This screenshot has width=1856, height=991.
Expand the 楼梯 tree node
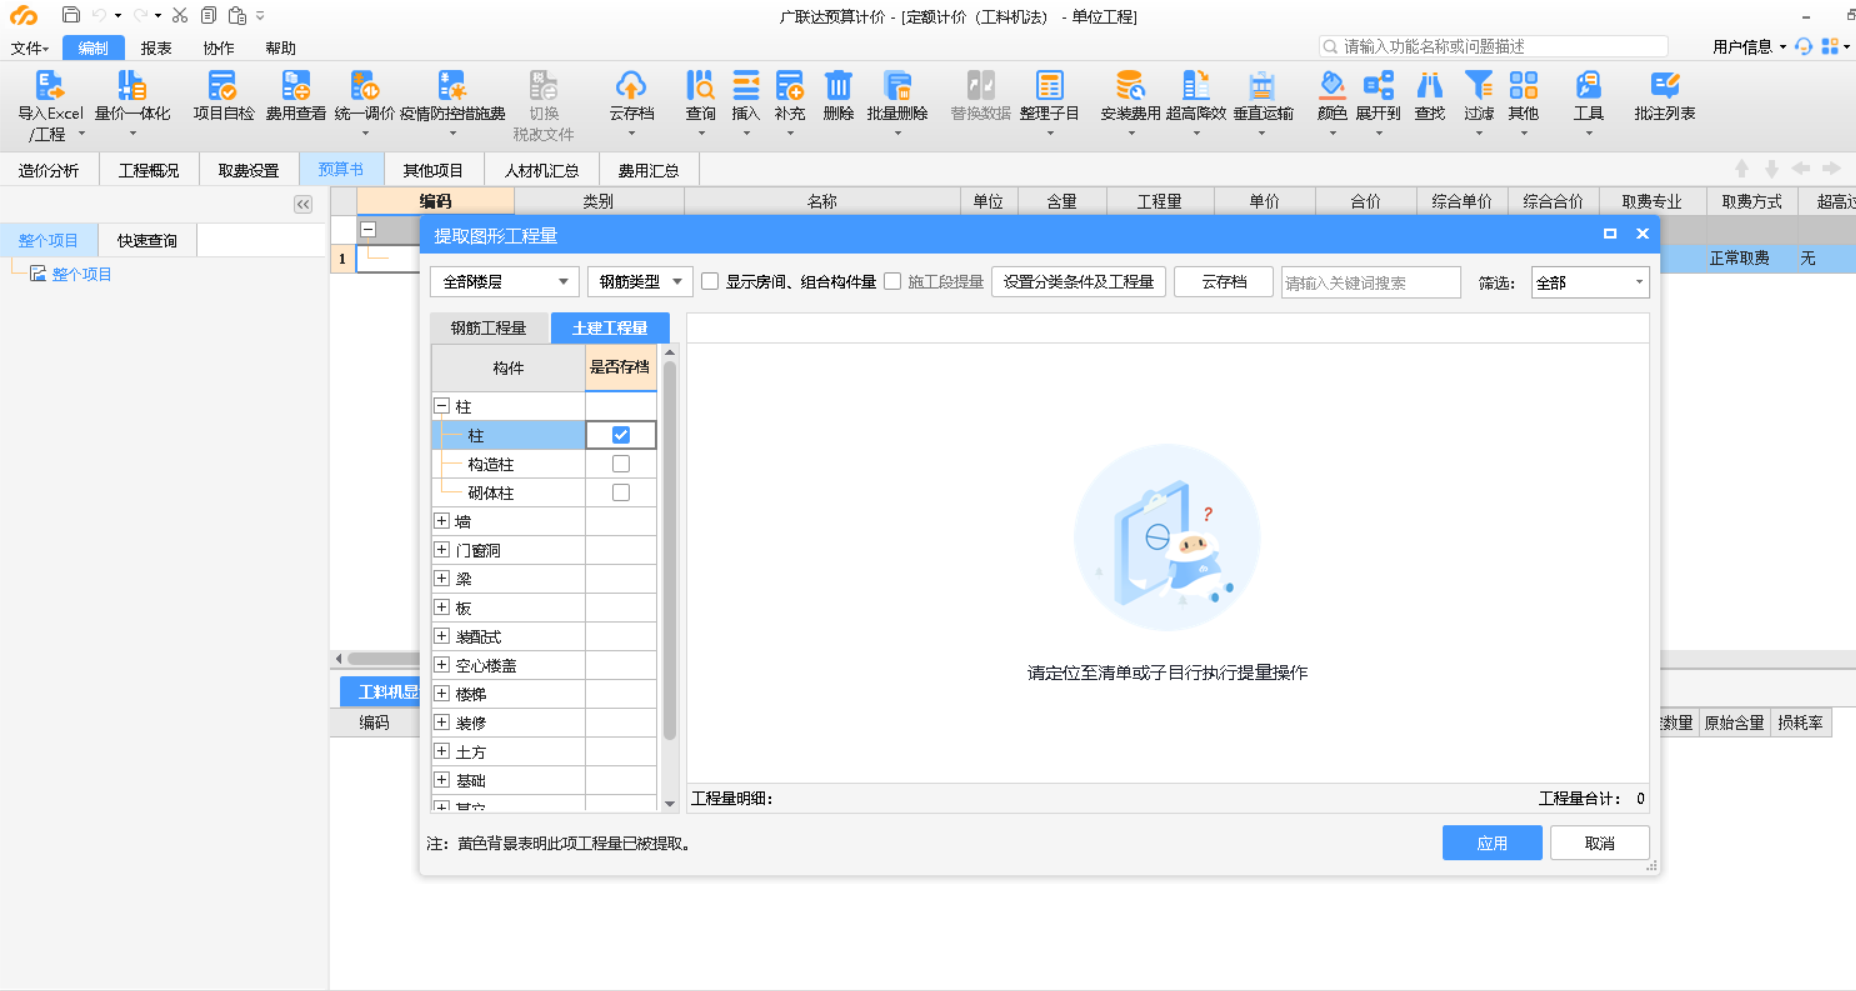[x=441, y=693]
